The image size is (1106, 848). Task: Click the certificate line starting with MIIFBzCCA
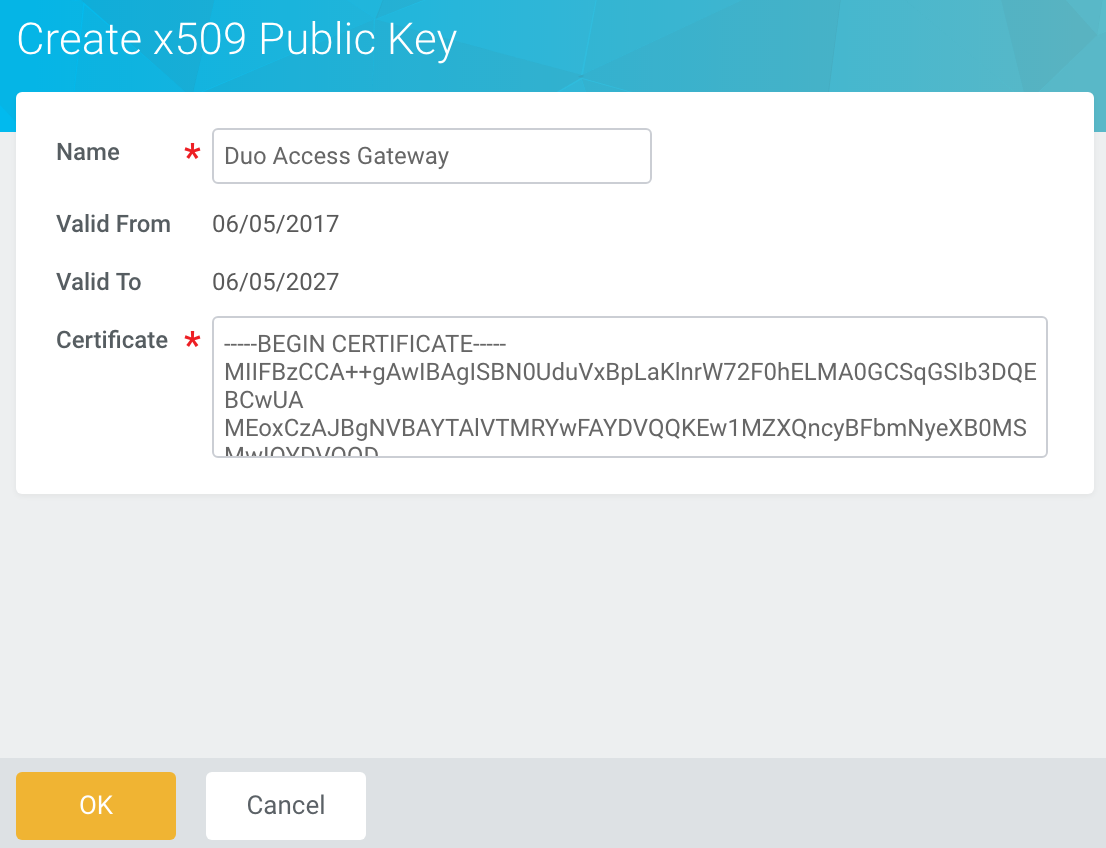(x=630, y=373)
